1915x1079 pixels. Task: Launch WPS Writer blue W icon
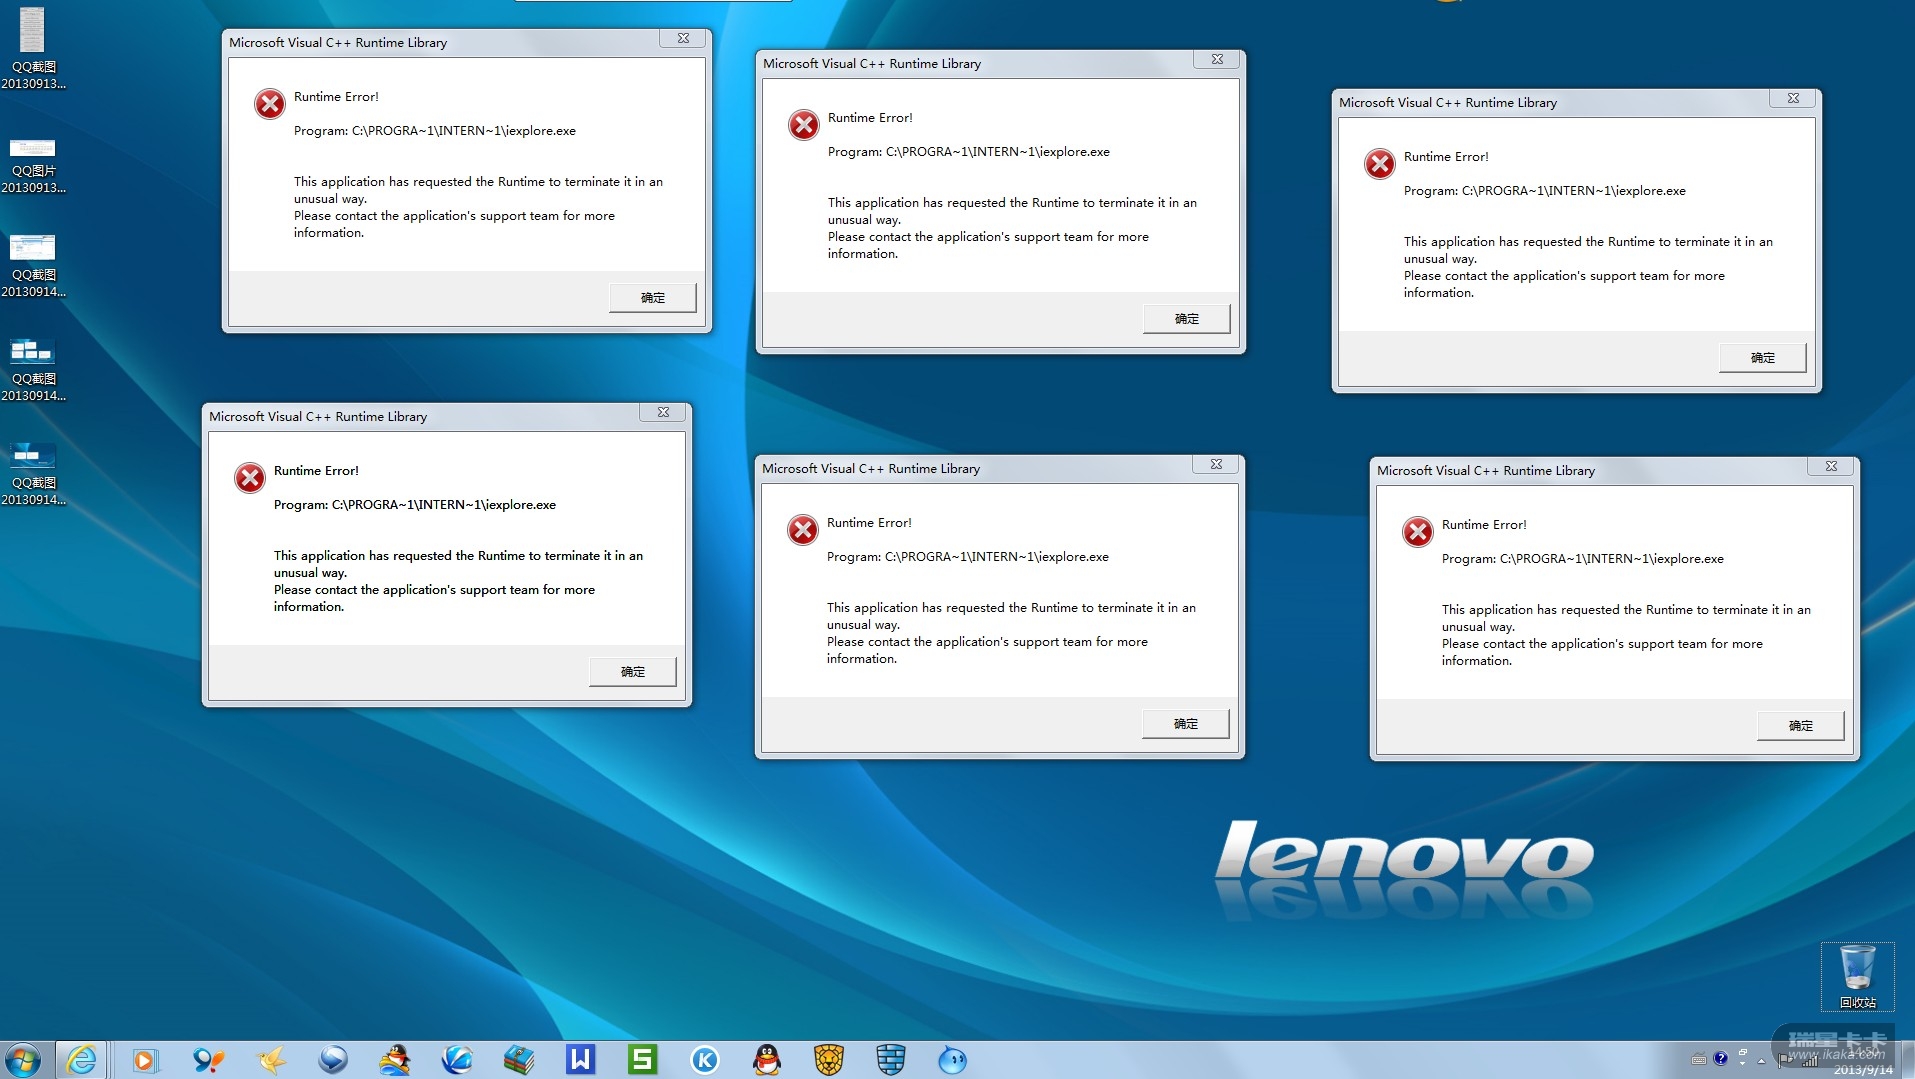(x=581, y=1060)
